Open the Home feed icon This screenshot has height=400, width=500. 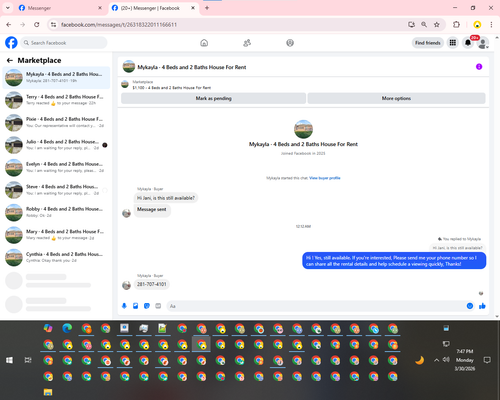pyautogui.click(x=204, y=43)
